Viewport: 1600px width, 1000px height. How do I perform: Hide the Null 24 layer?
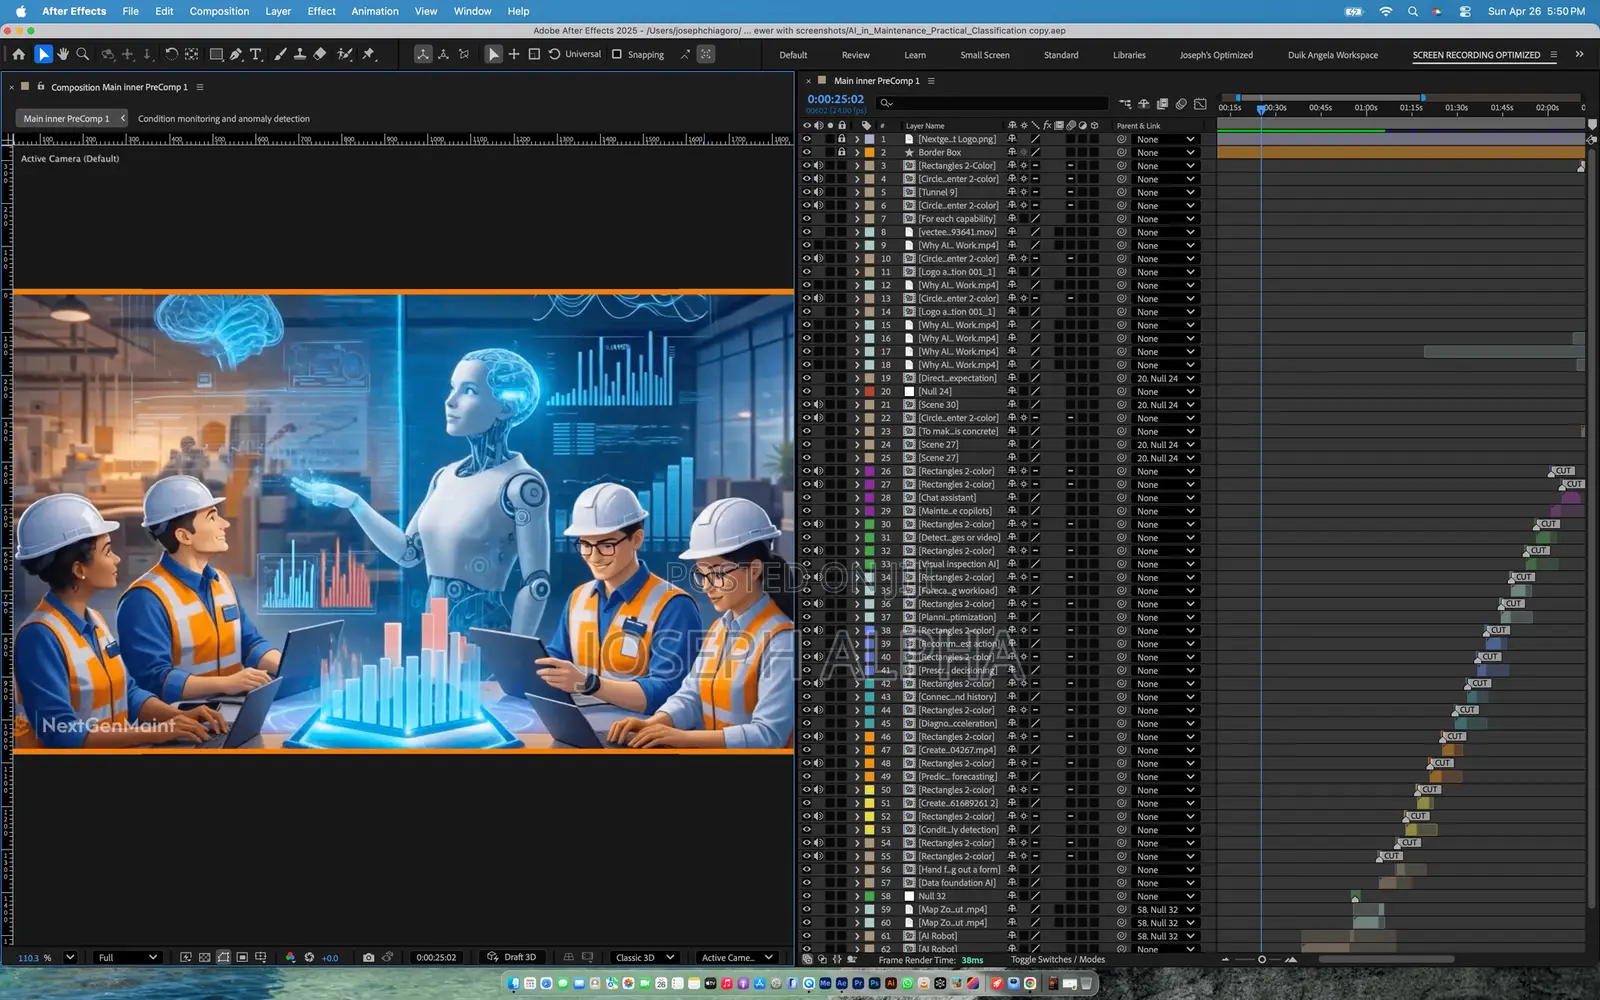(806, 391)
